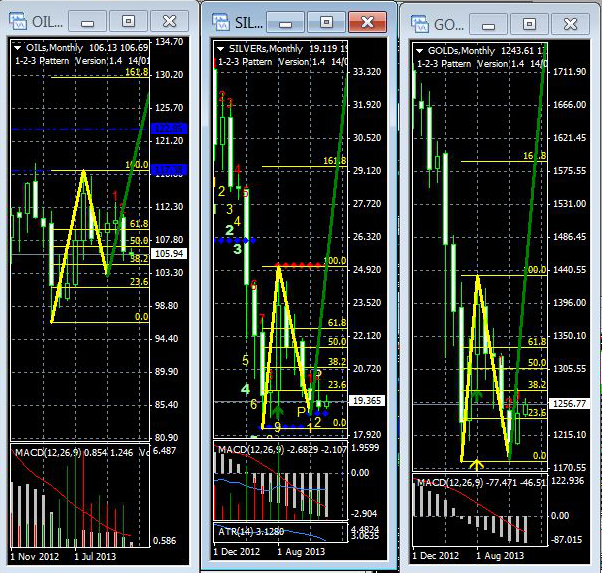Click the yellow up arrow in GOLD chart
Screen dimensions: 602x573
(x=477, y=465)
